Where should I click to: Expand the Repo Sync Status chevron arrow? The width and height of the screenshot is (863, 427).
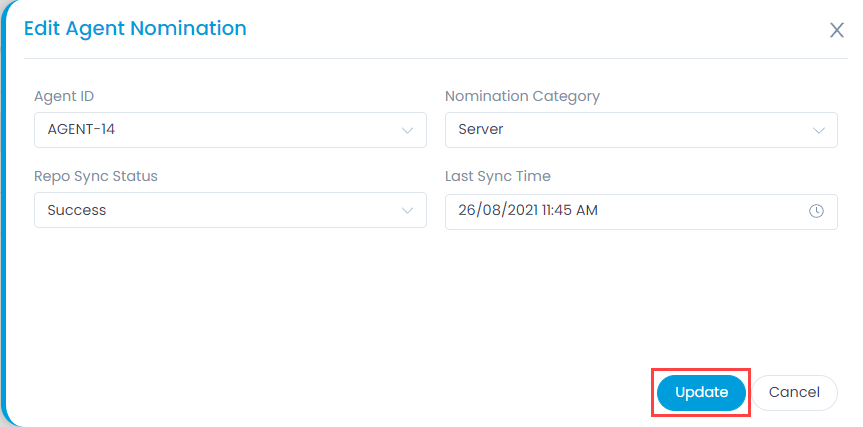click(407, 210)
